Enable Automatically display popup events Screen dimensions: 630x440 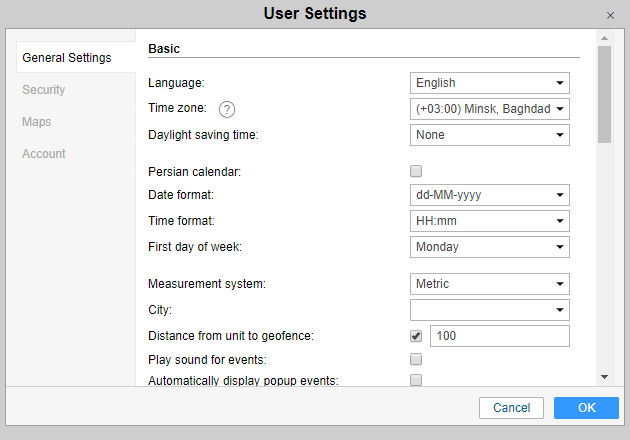416,380
